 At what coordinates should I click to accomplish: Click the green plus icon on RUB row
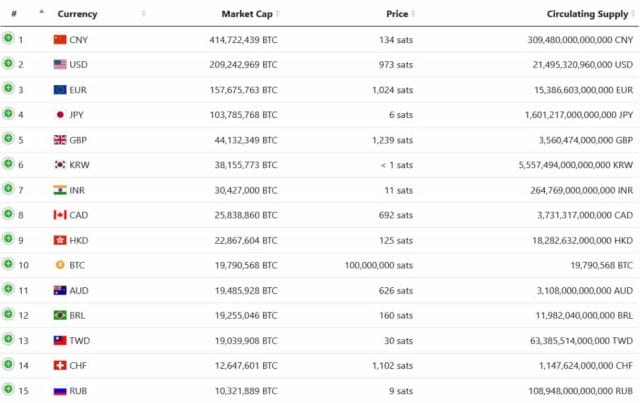coord(8,389)
